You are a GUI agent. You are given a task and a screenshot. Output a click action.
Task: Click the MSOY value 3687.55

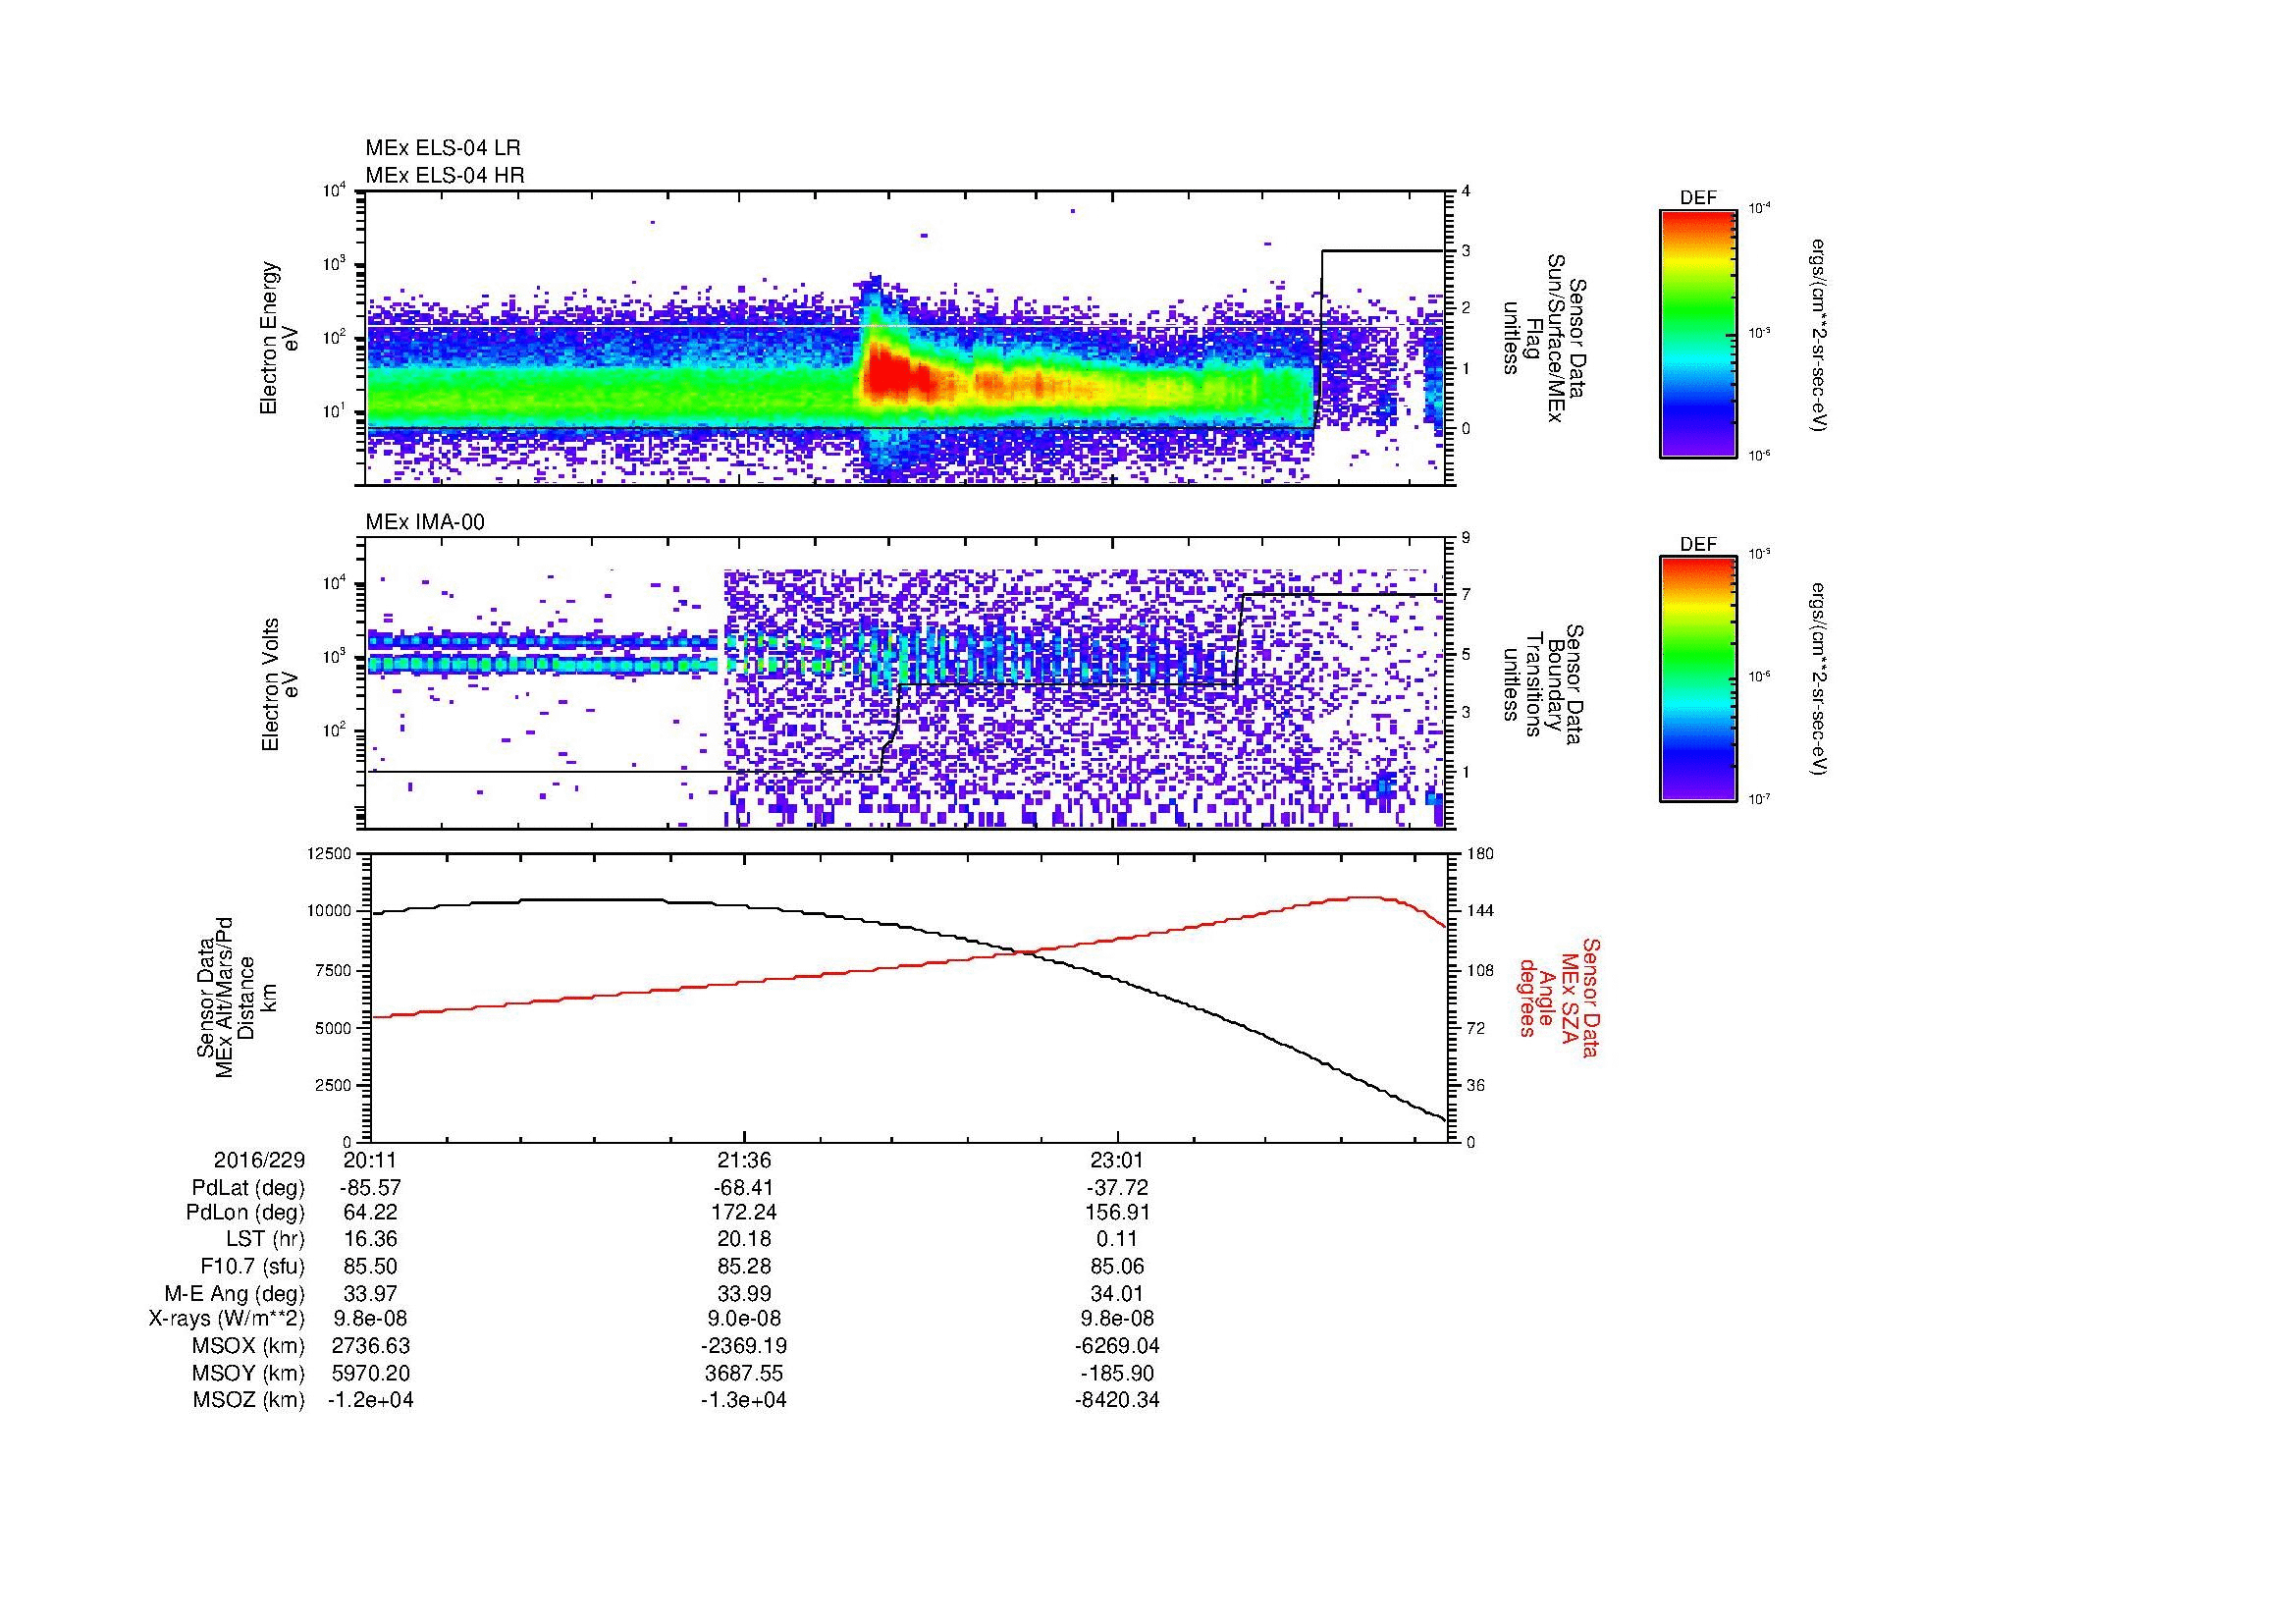click(744, 1374)
